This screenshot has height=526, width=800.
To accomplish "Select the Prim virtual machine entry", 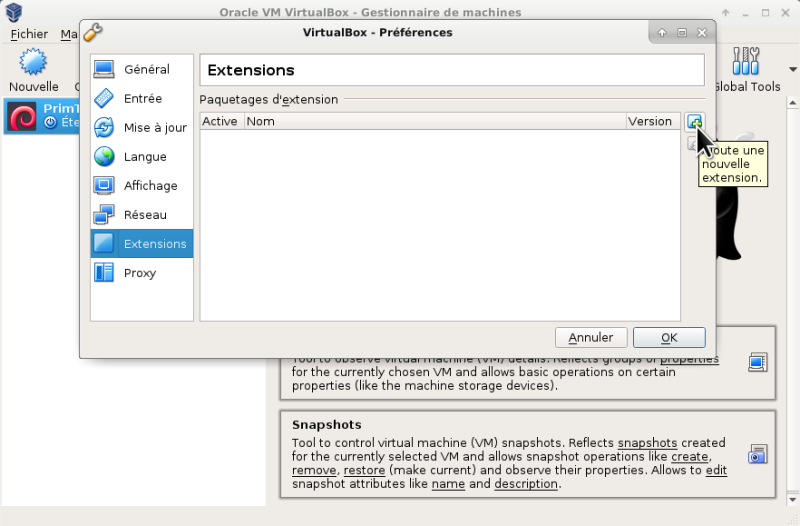I will coord(42,116).
